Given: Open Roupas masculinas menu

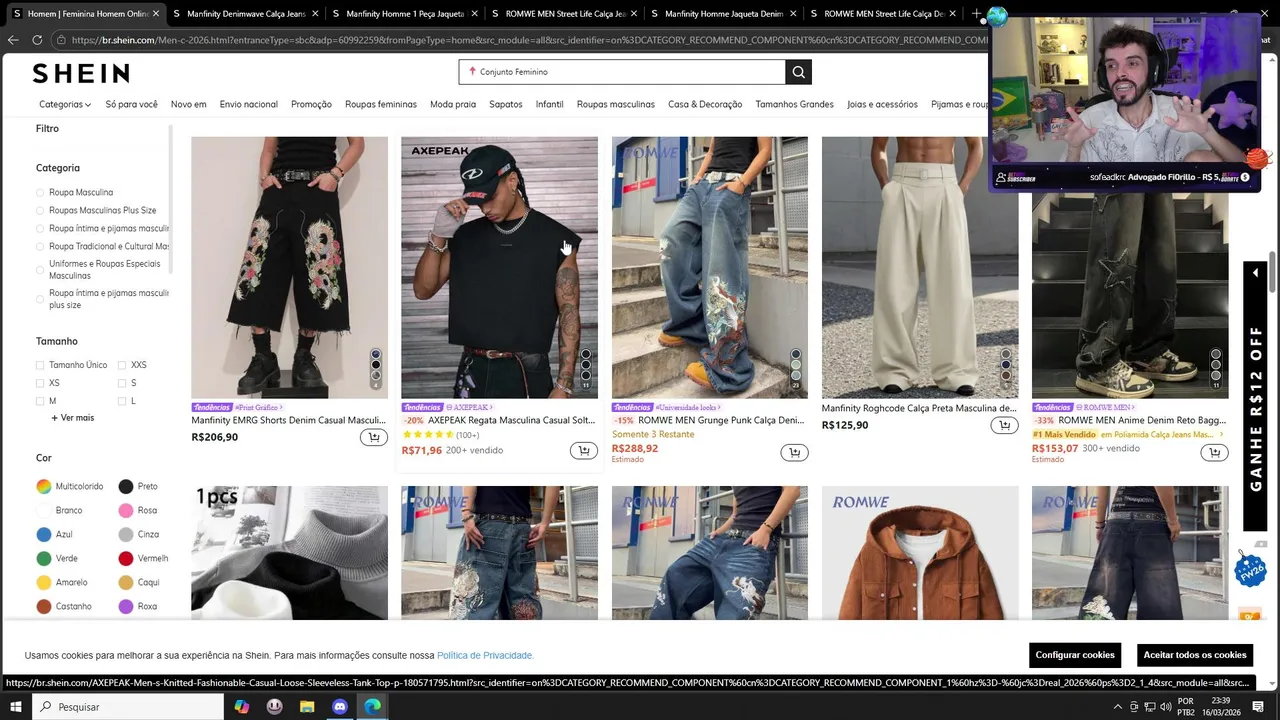Looking at the screenshot, I should (x=615, y=104).
